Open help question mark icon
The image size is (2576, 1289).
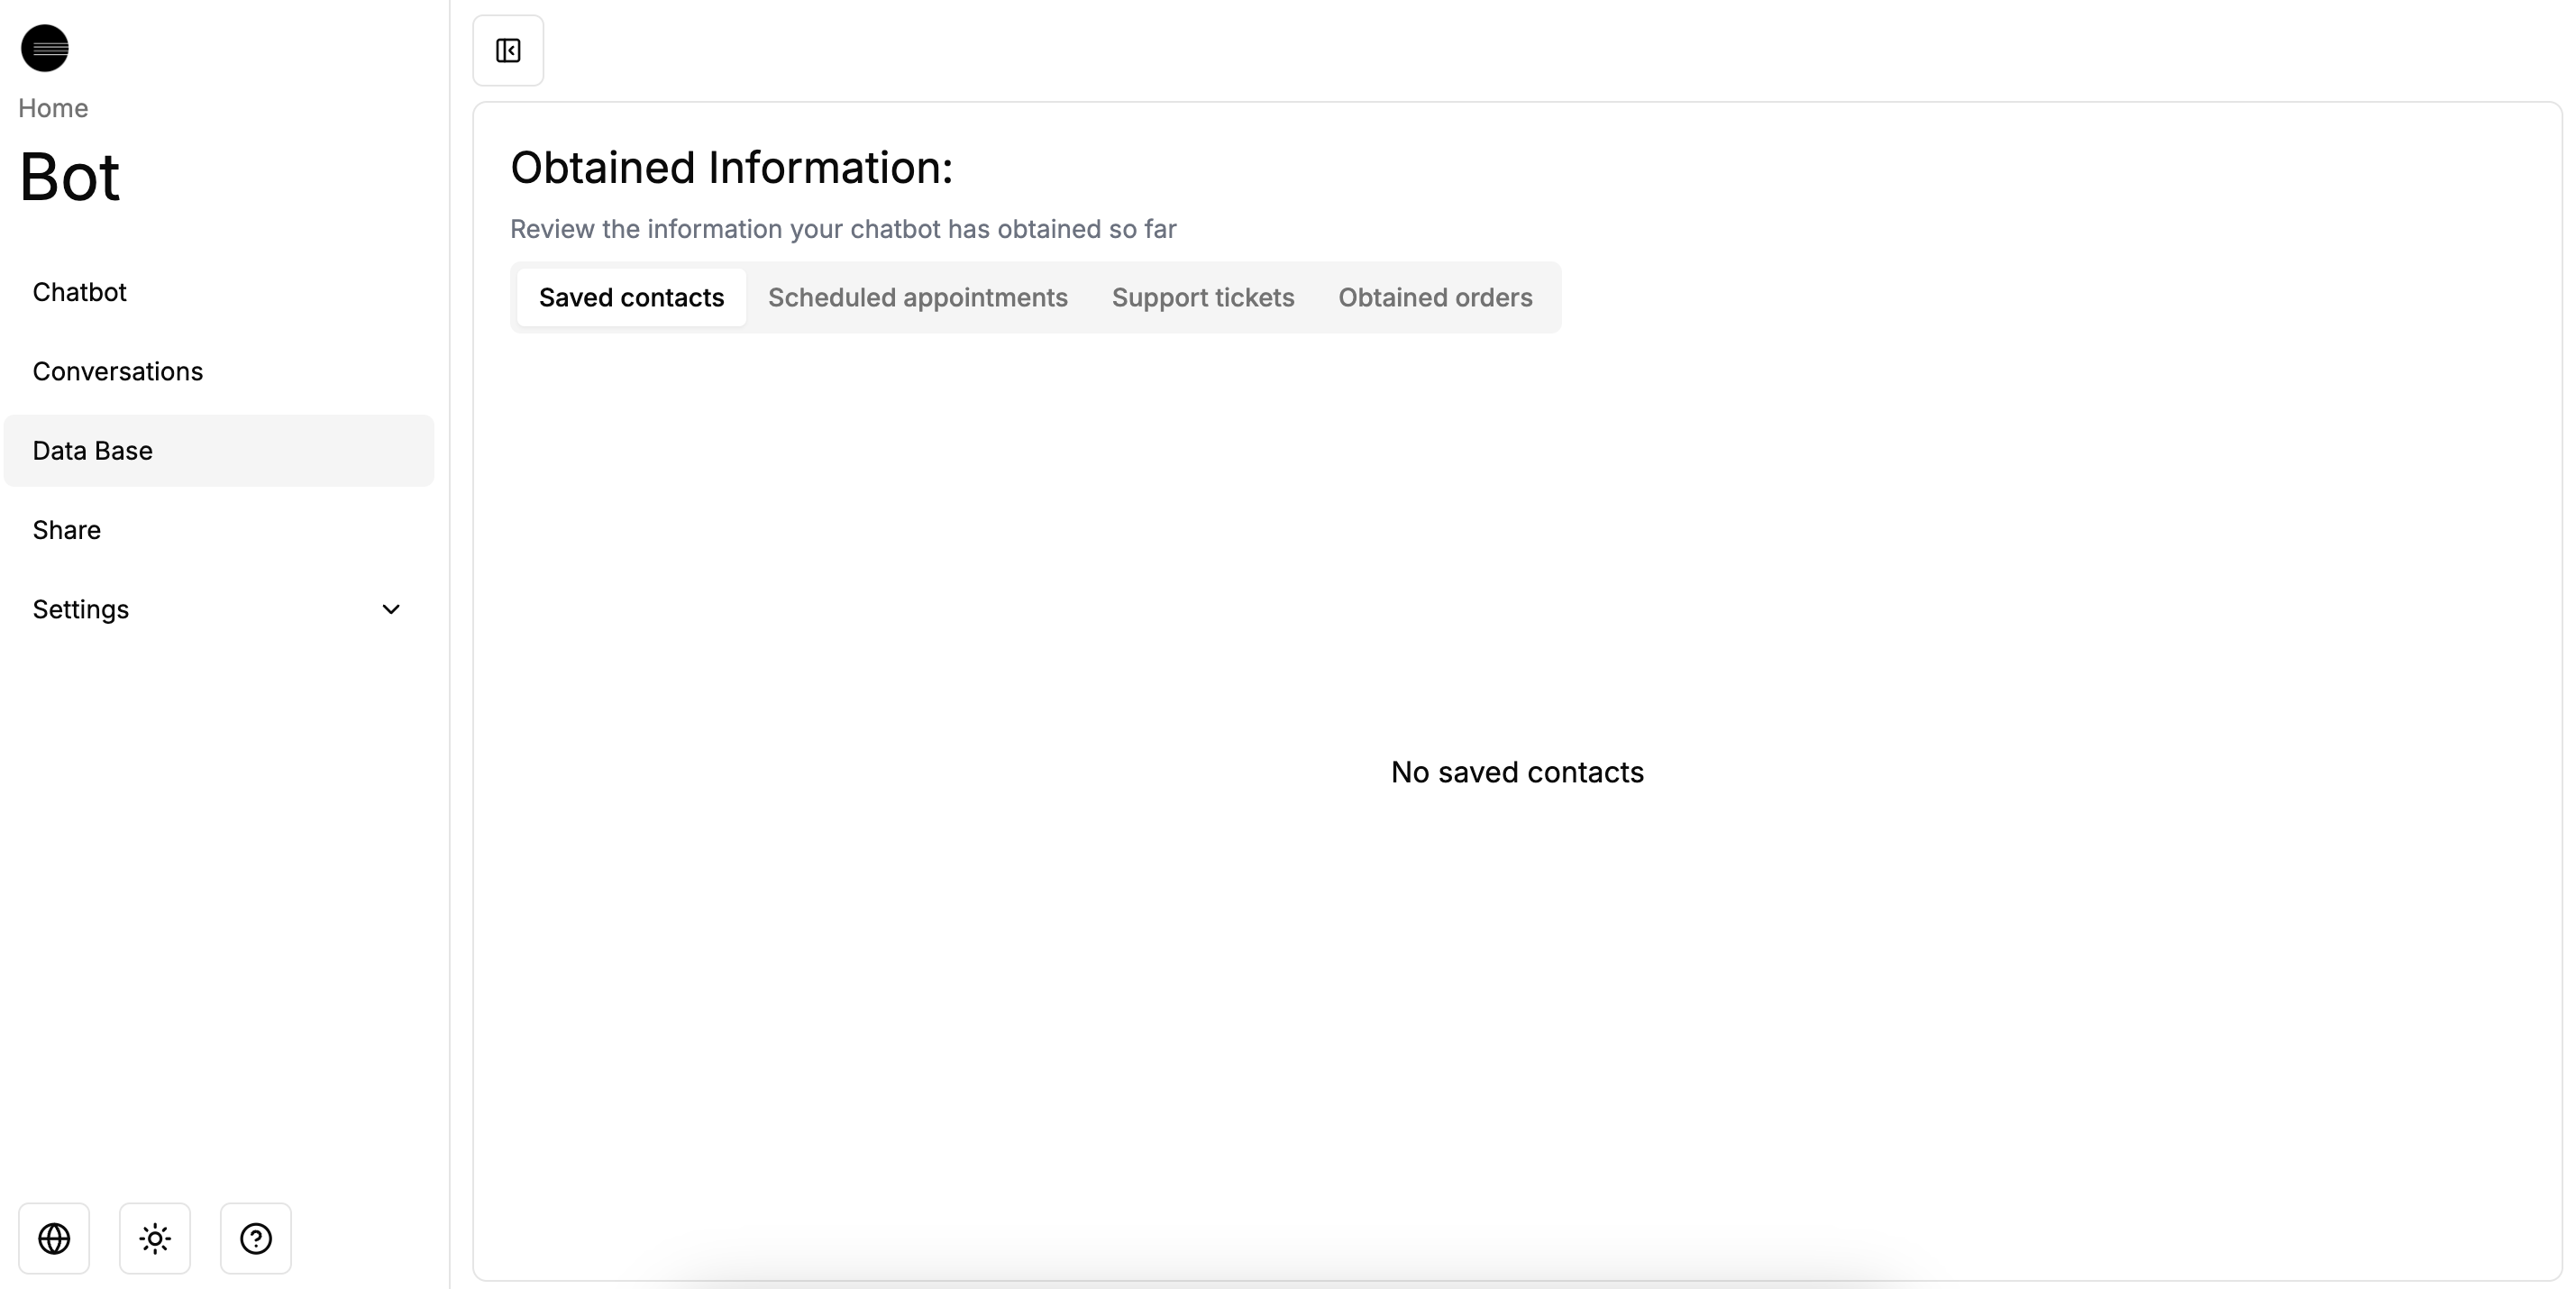[256, 1238]
